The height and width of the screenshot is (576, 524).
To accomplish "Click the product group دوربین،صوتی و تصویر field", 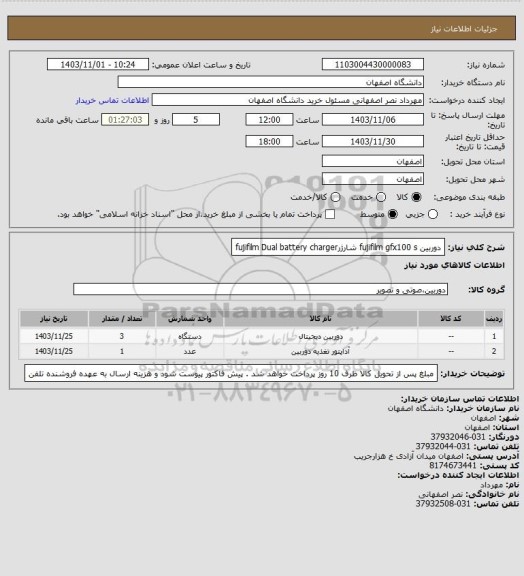I will point(260,289).
